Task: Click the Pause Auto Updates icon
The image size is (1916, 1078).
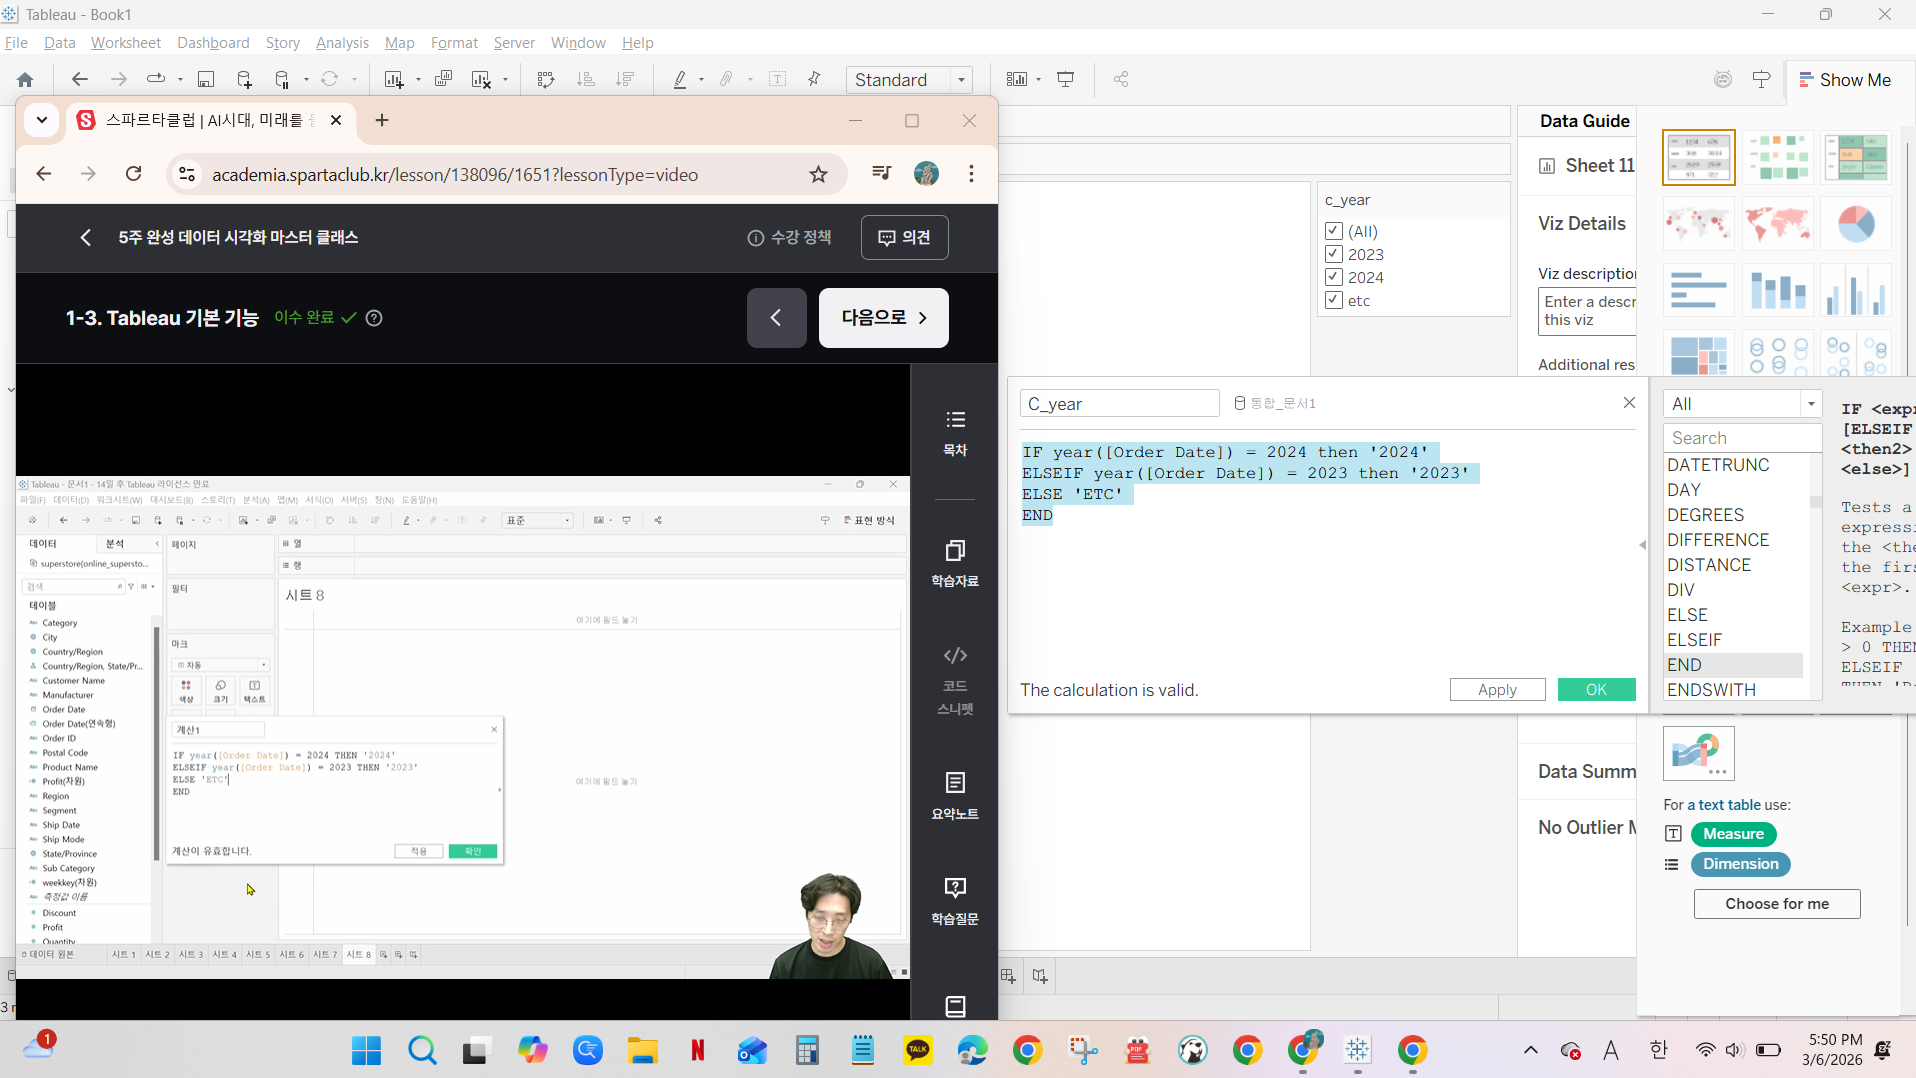Action: pyautogui.click(x=283, y=80)
